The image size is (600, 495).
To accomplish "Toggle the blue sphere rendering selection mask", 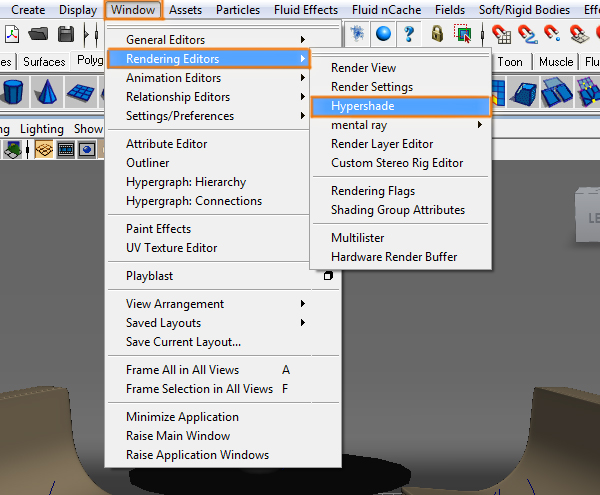I will pos(383,34).
